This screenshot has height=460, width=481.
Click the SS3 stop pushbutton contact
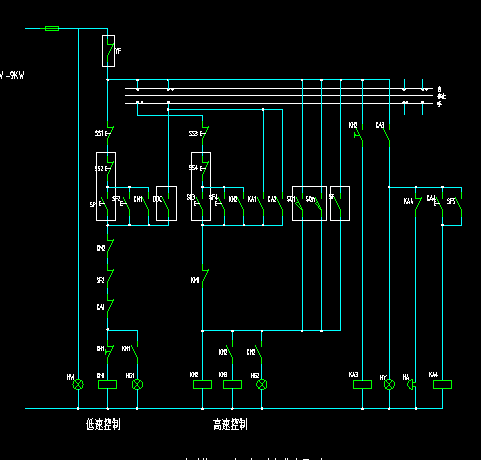pyautogui.click(x=205, y=133)
